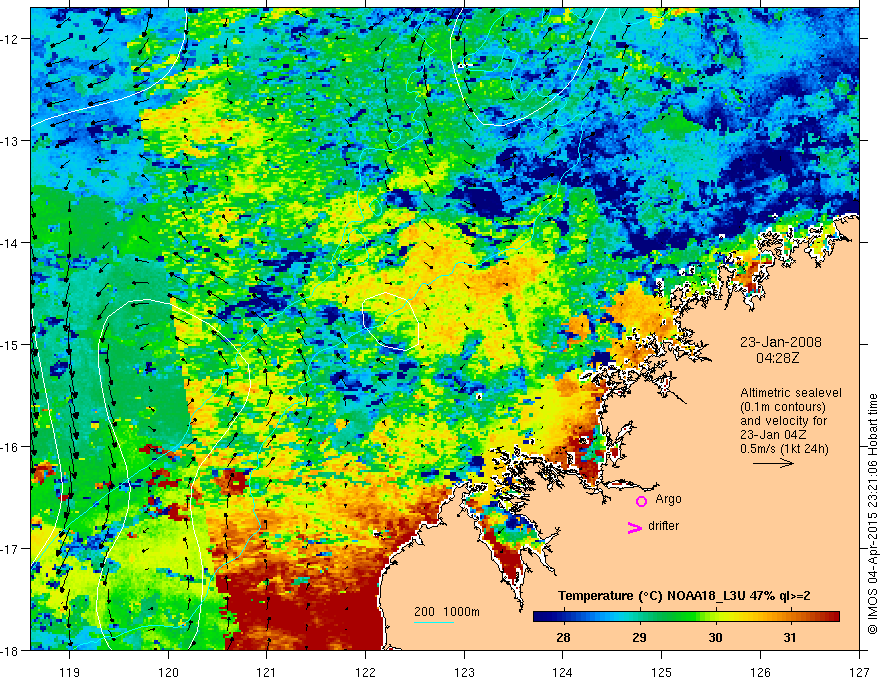Image resolution: width=880 pixels, height=680 pixels.
Task: Click latitude axis label -12
Action: click(10, 39)
